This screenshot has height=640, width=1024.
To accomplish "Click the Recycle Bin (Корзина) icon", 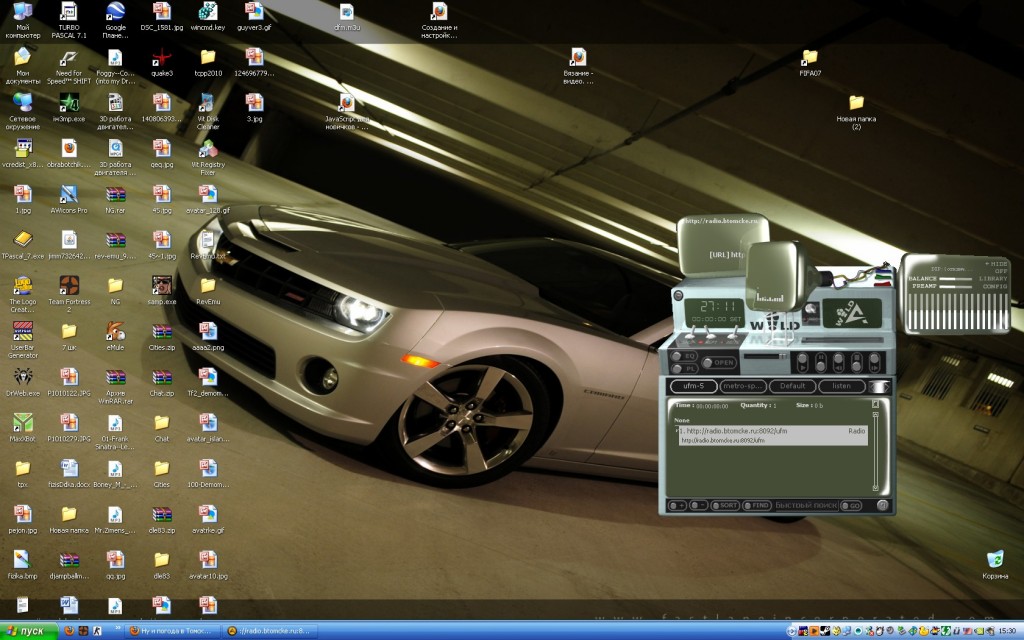I will click(995, 560).
